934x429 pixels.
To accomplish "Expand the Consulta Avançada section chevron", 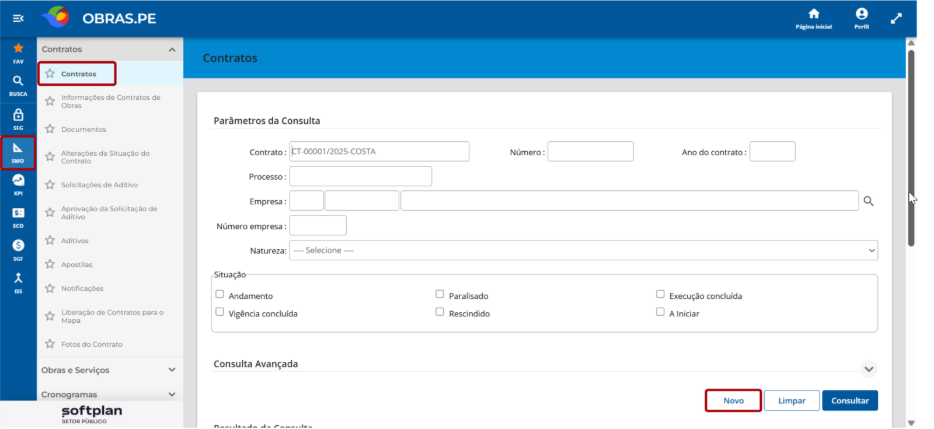I will (869, 369).
